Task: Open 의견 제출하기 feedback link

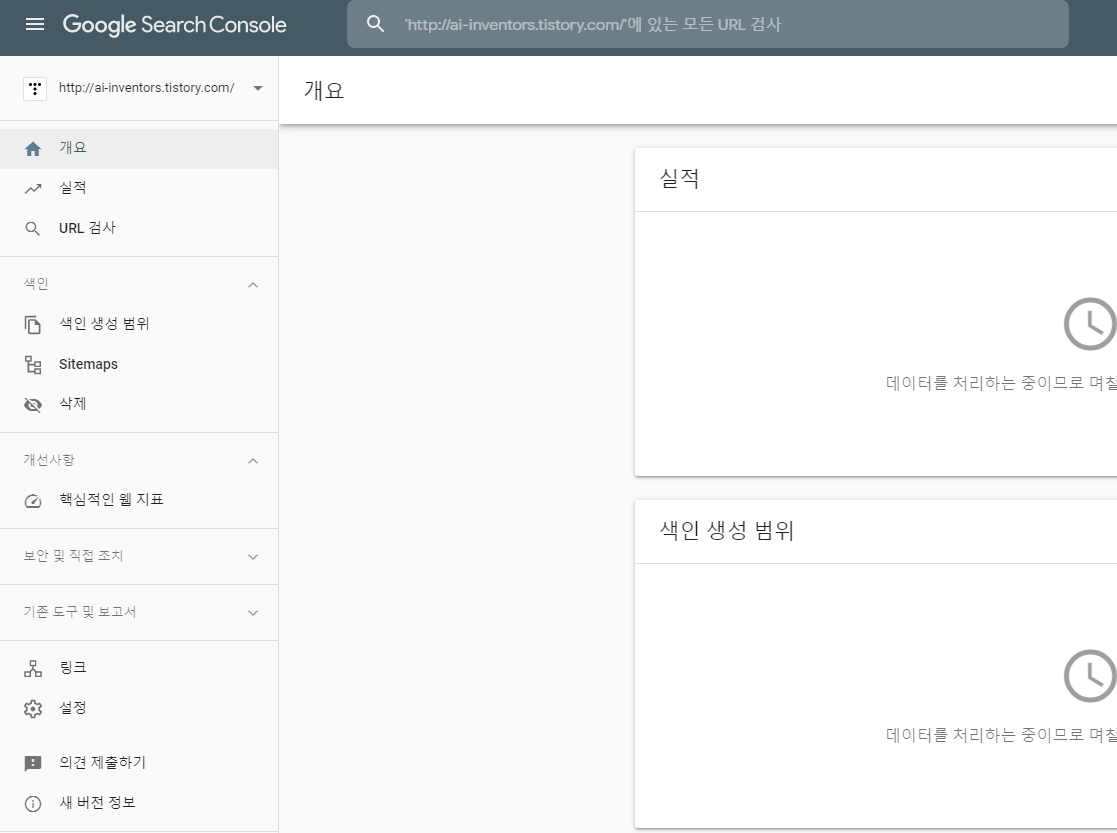Action: point(139,762)
